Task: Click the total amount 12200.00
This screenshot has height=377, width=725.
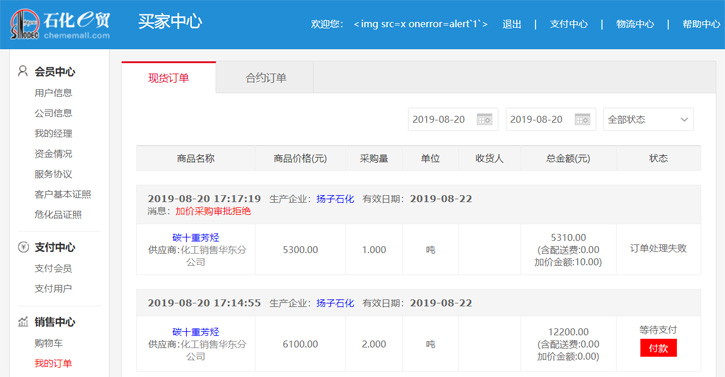Action: click(x=568, y=332)
